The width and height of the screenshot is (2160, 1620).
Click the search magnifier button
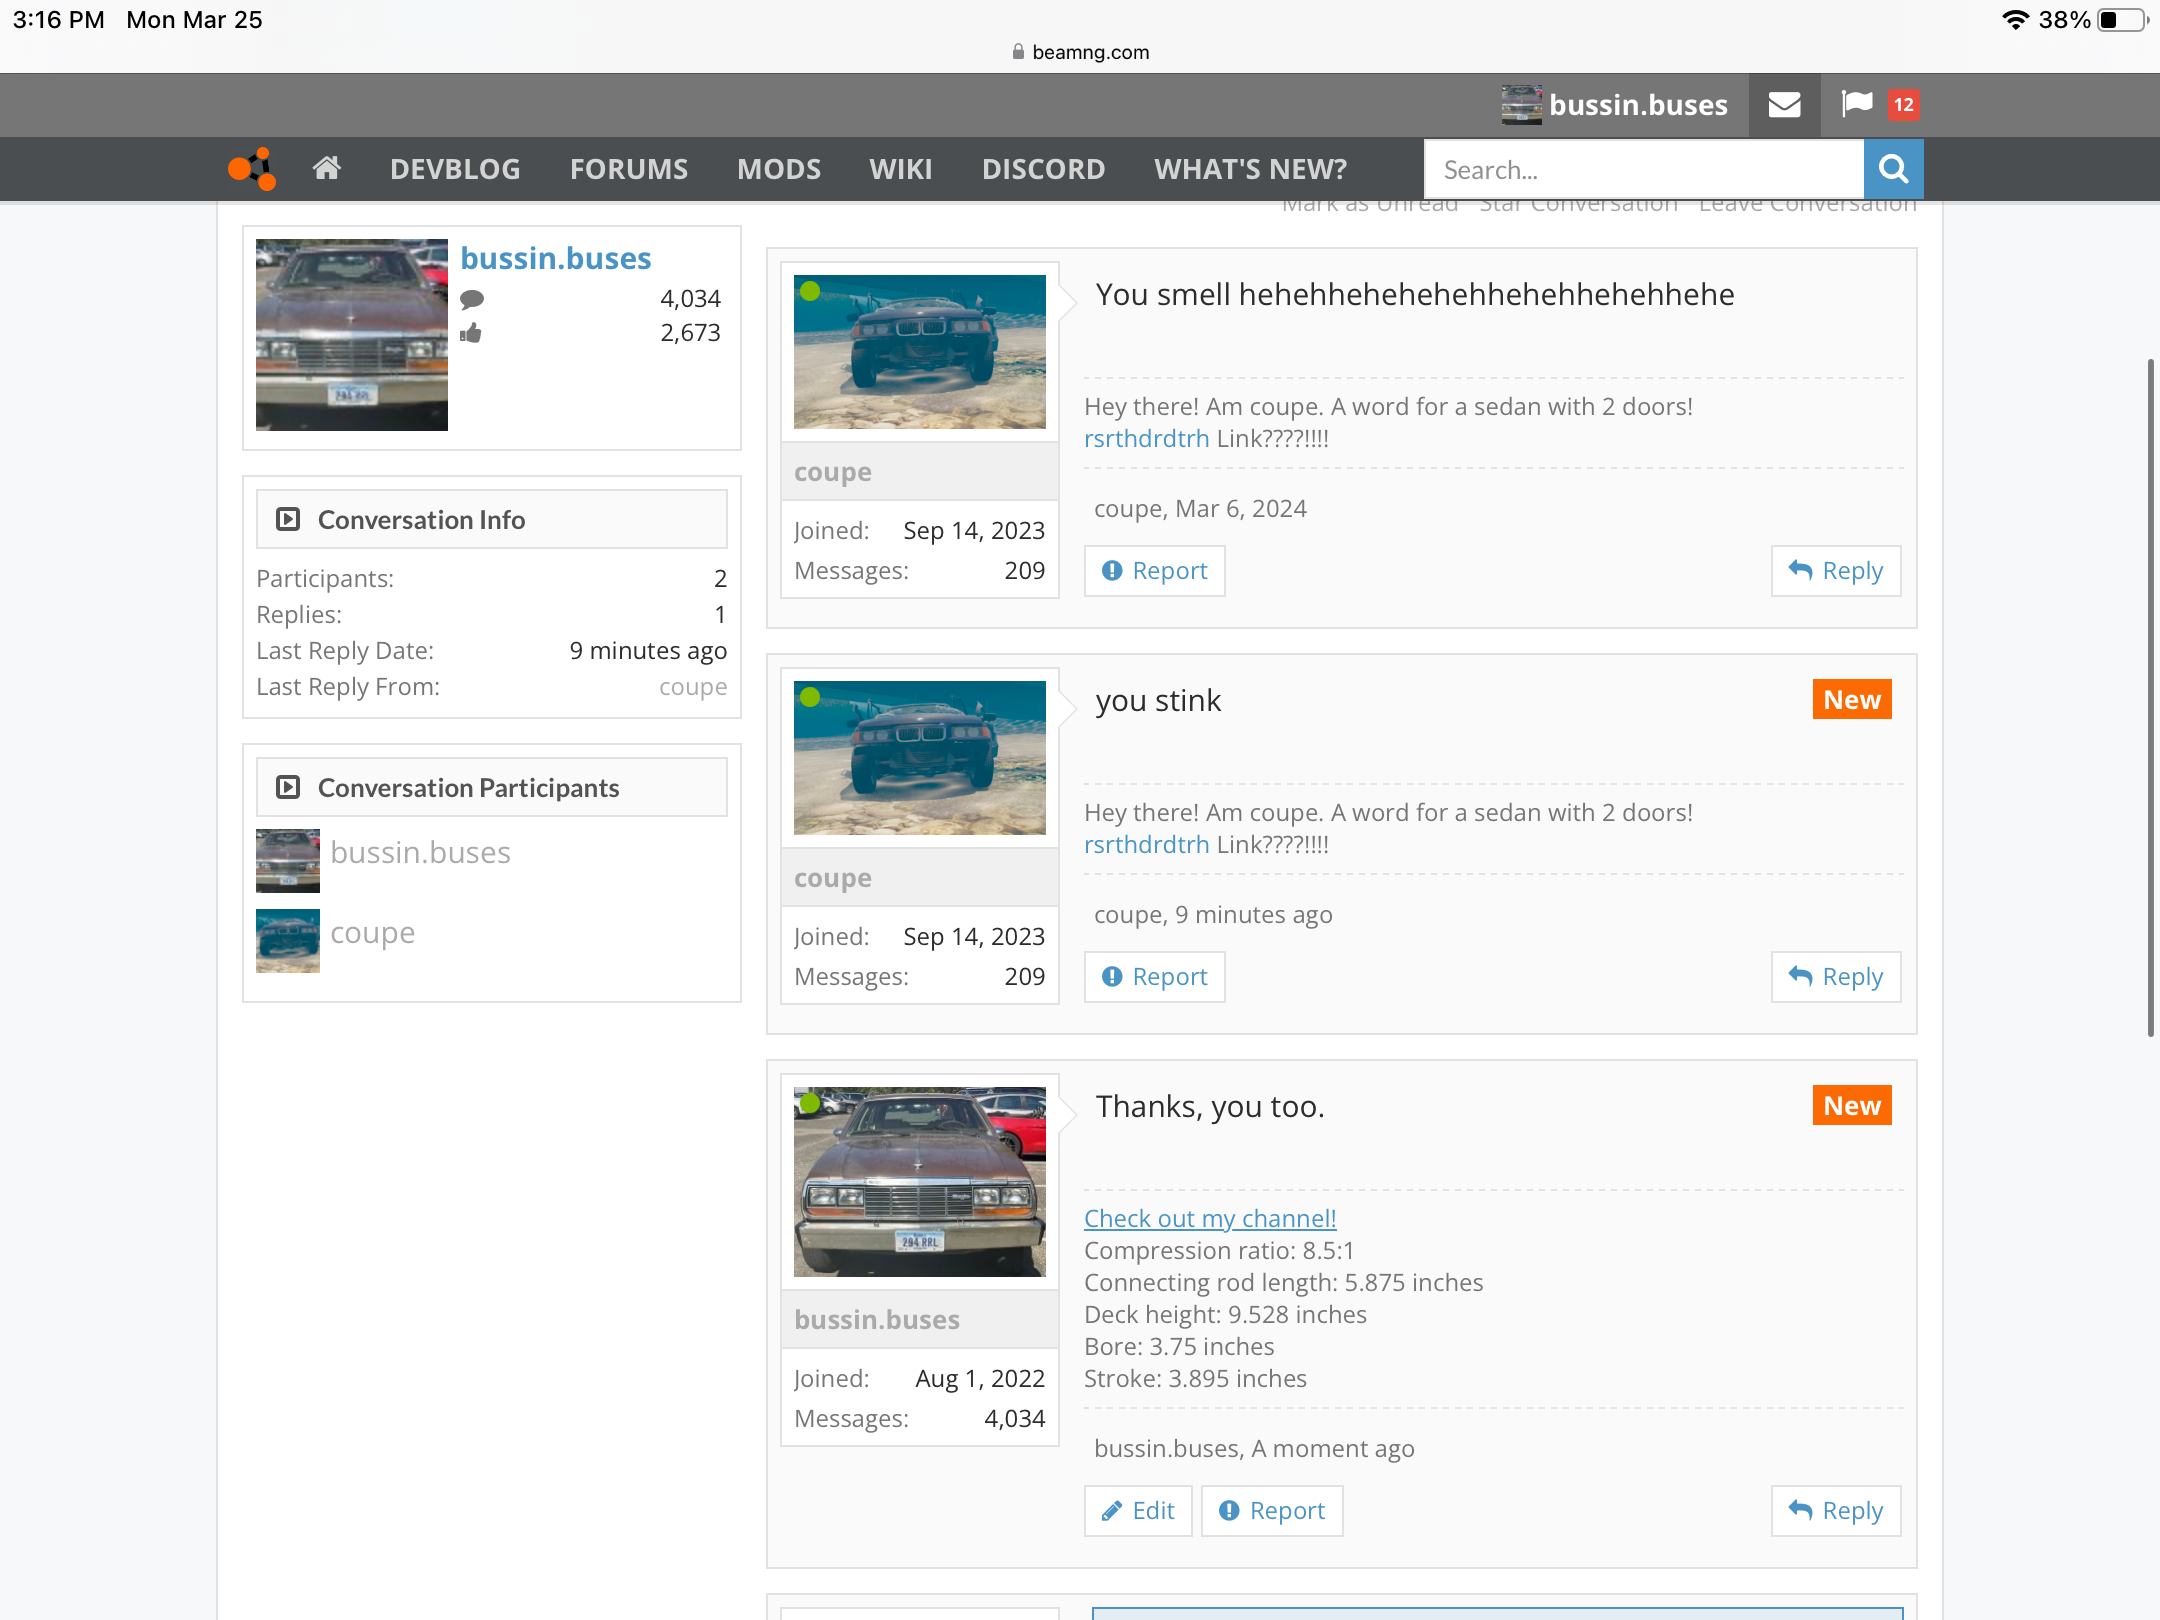point(1893,169)
